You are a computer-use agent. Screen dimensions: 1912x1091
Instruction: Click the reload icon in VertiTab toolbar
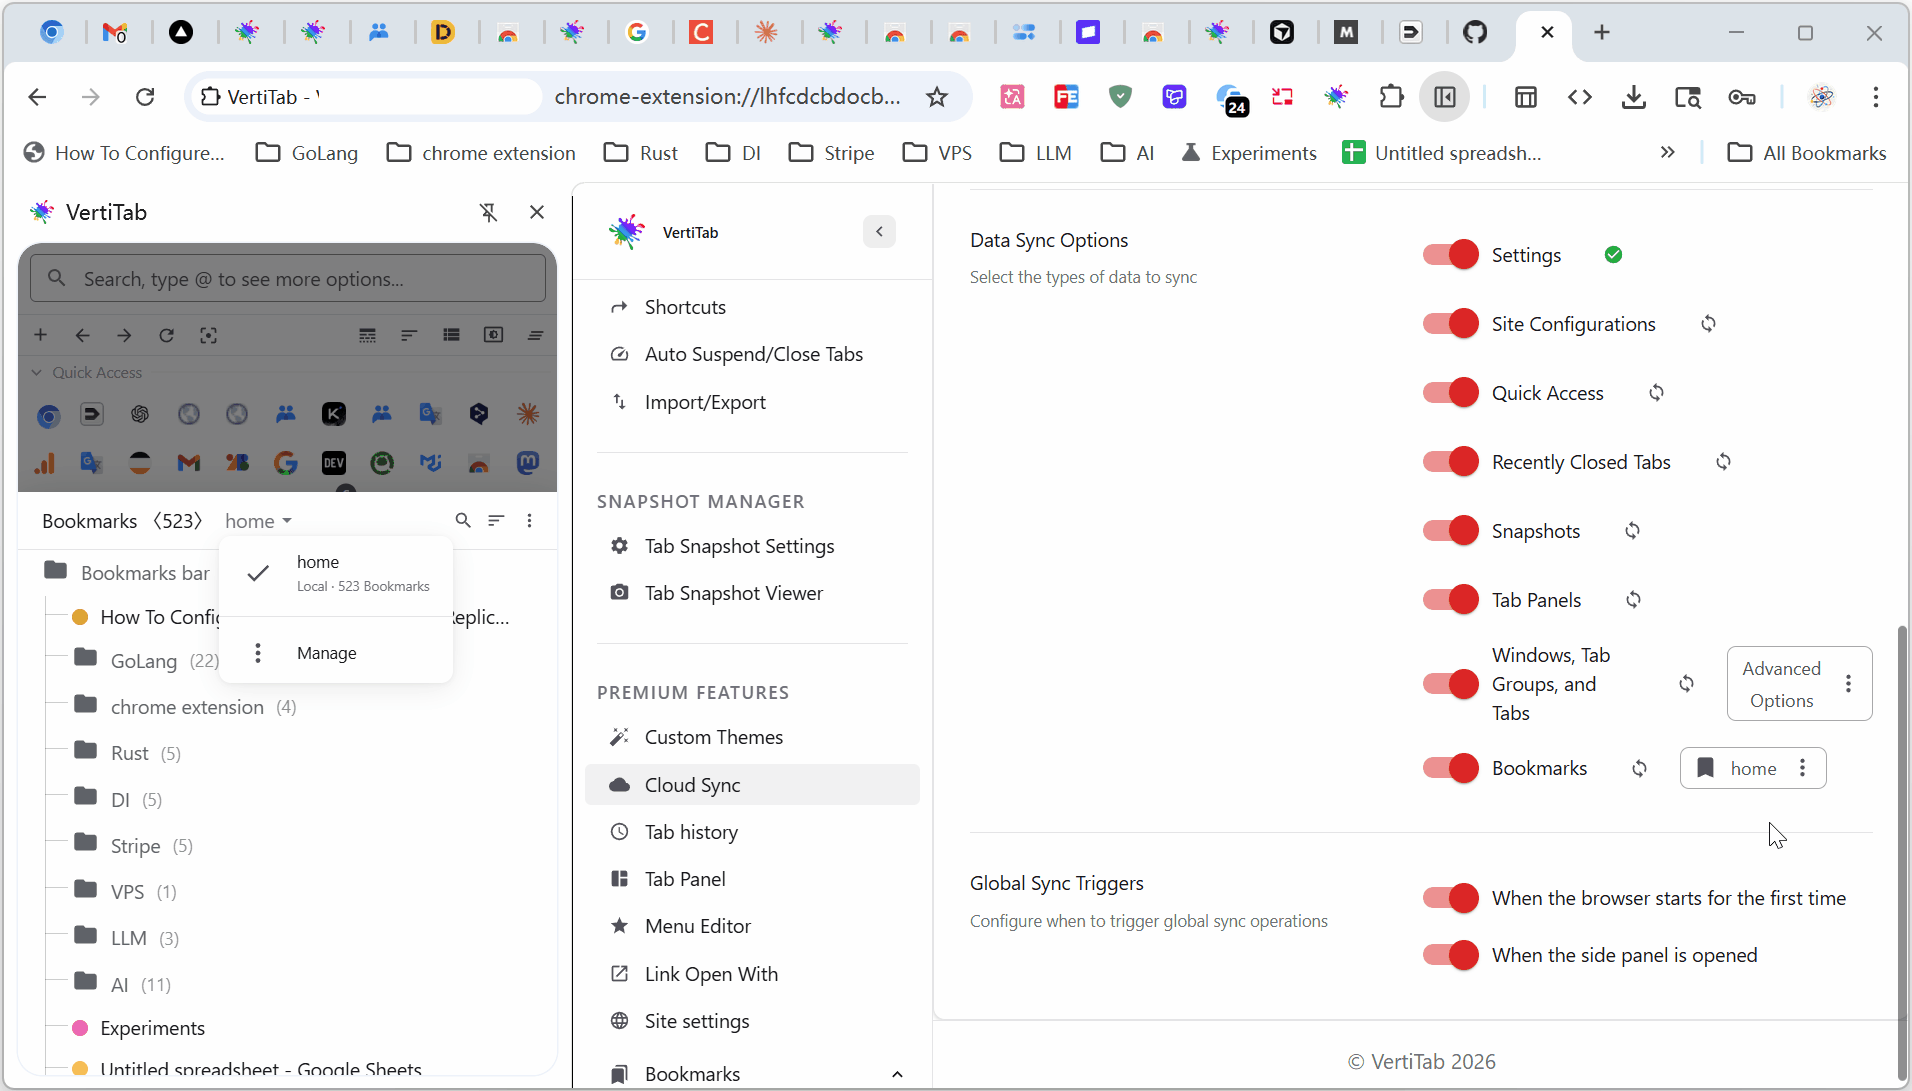(166, 335)
